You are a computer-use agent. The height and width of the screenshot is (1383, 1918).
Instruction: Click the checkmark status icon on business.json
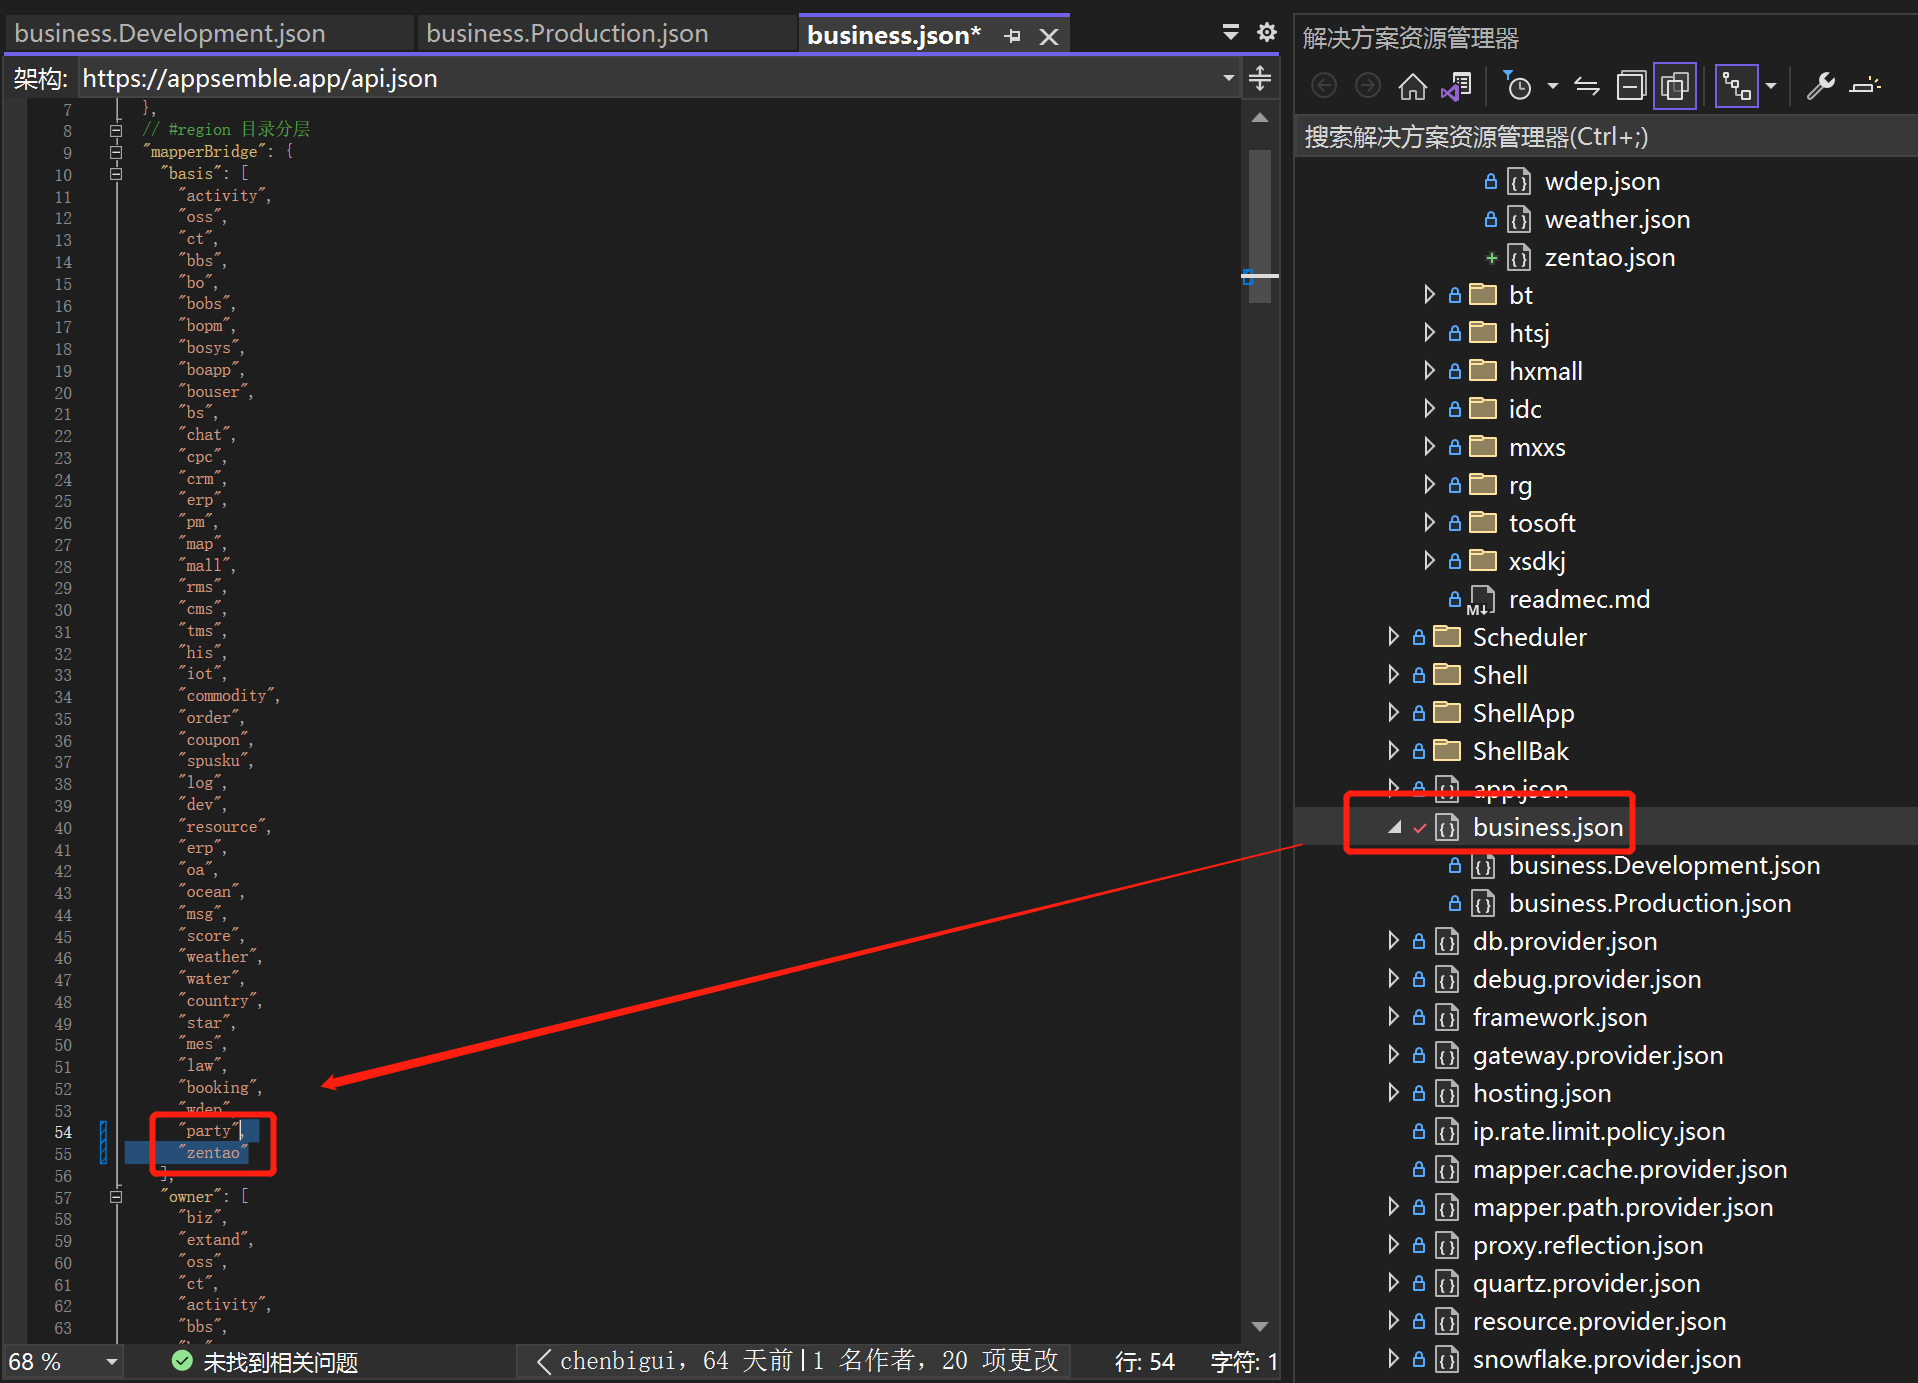[1419, 828]
